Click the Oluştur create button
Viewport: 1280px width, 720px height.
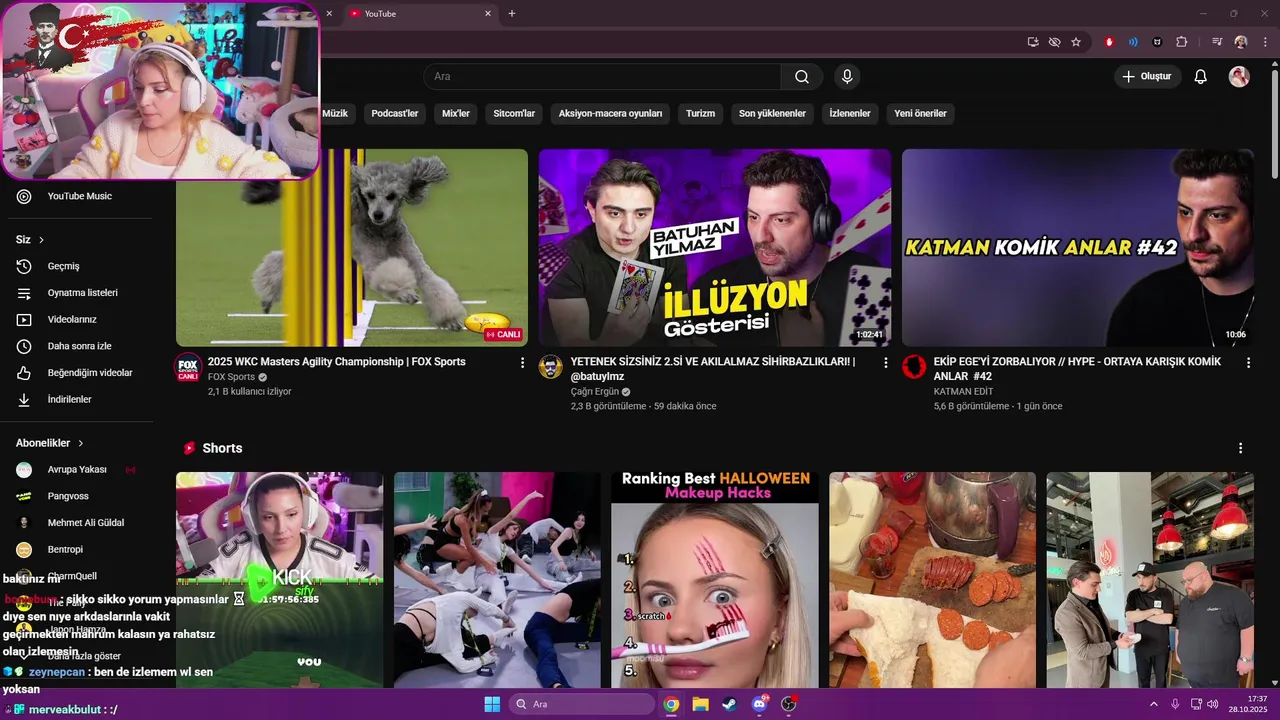1147,77
